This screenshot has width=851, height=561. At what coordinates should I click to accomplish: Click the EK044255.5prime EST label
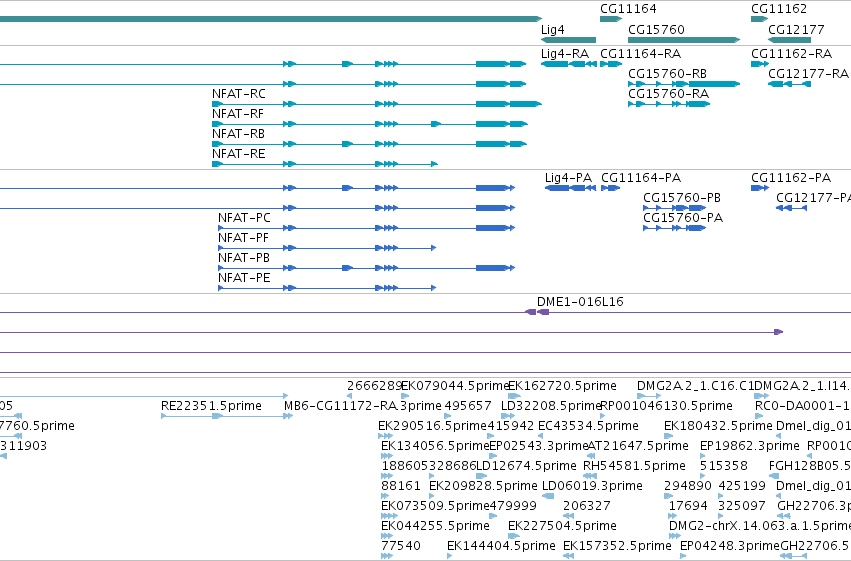435,526
